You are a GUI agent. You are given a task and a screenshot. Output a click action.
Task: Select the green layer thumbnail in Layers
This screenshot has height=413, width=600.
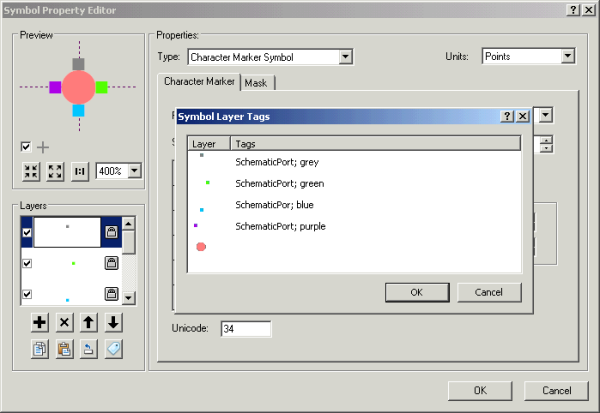[67, 263]
